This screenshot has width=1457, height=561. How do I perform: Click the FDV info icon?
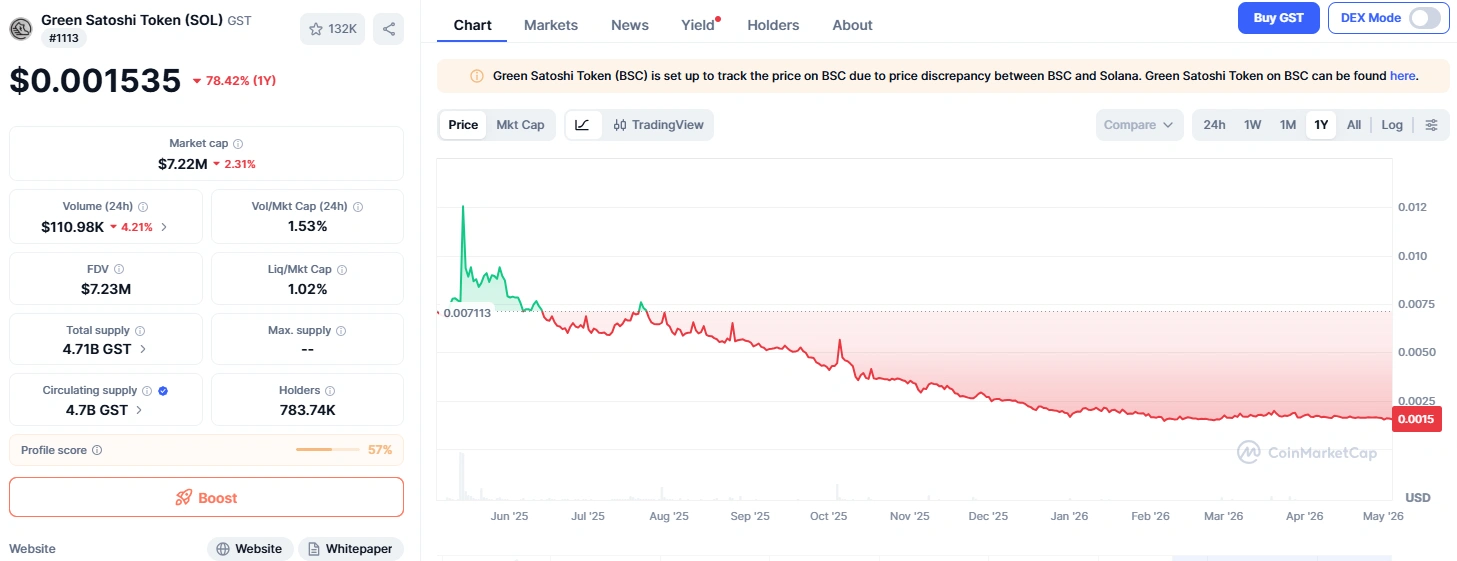(x=119, y=269)
